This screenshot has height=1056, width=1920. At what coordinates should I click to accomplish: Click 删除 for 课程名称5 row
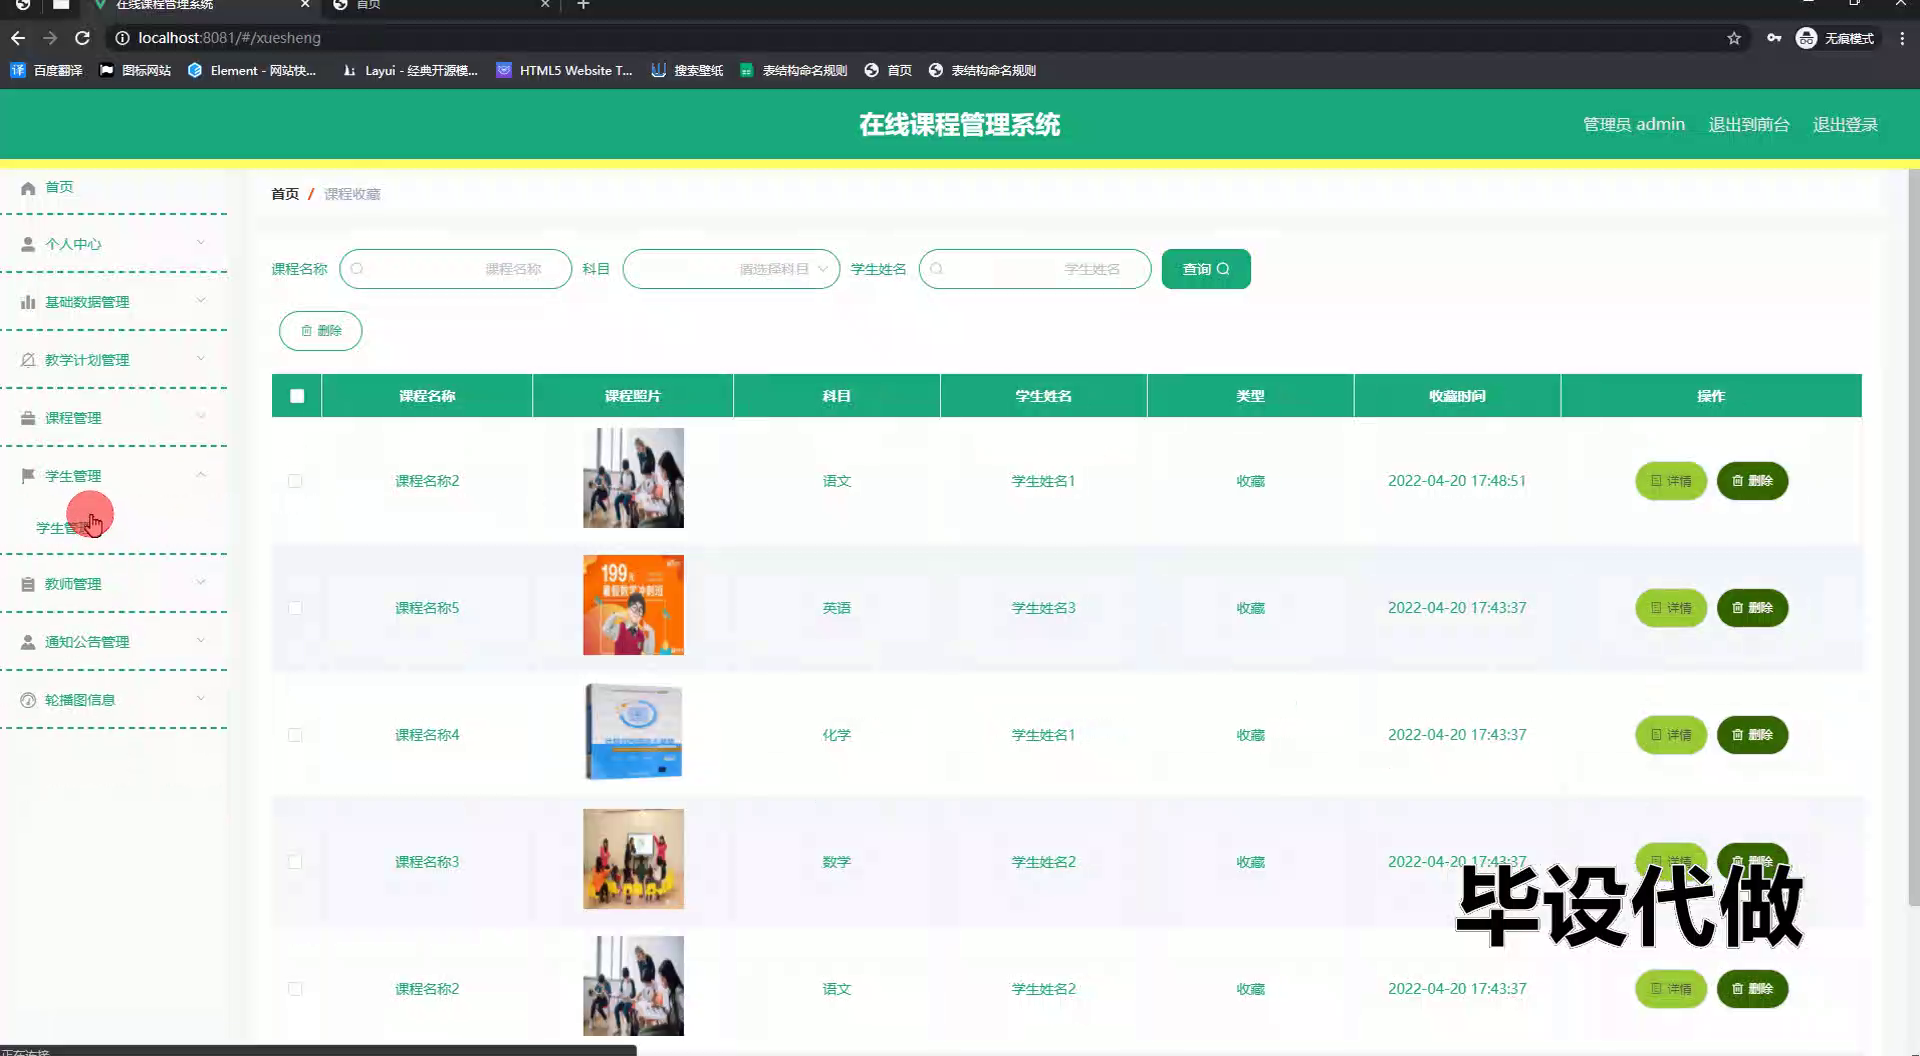pyautogui.click(x=1752, y=608)
